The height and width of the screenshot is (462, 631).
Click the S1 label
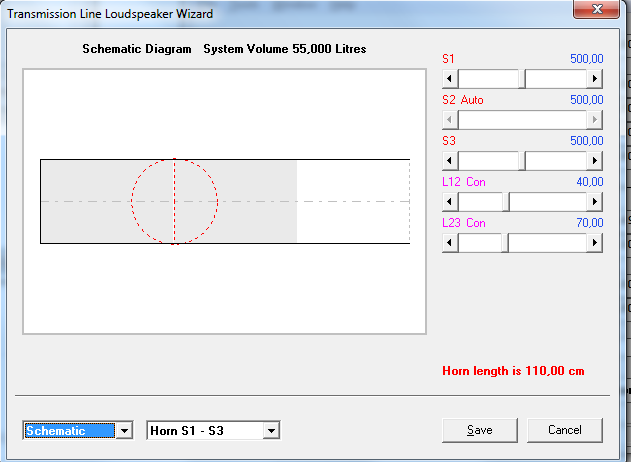(x=448, y=59)
